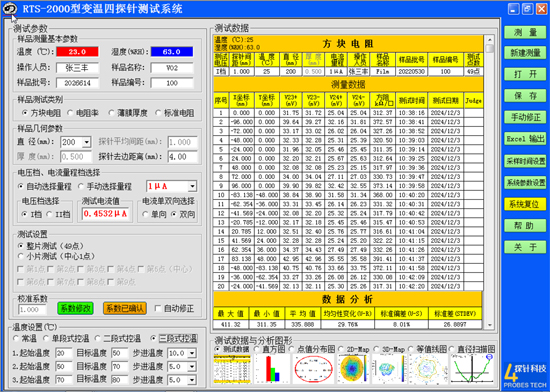The width and height of the screenshot is (550, 392).
Task: Click the 新建测量 button
Action: [525, 53]
